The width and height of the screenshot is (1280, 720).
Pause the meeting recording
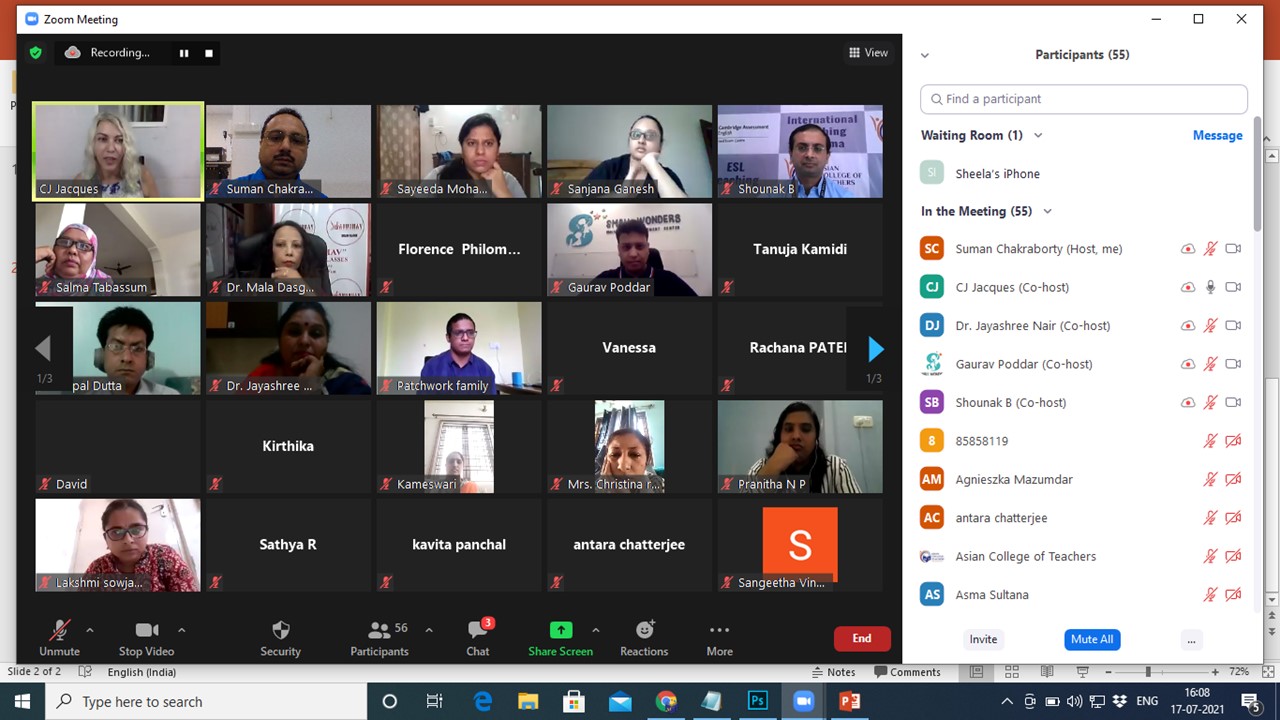(x=184, y=53)
